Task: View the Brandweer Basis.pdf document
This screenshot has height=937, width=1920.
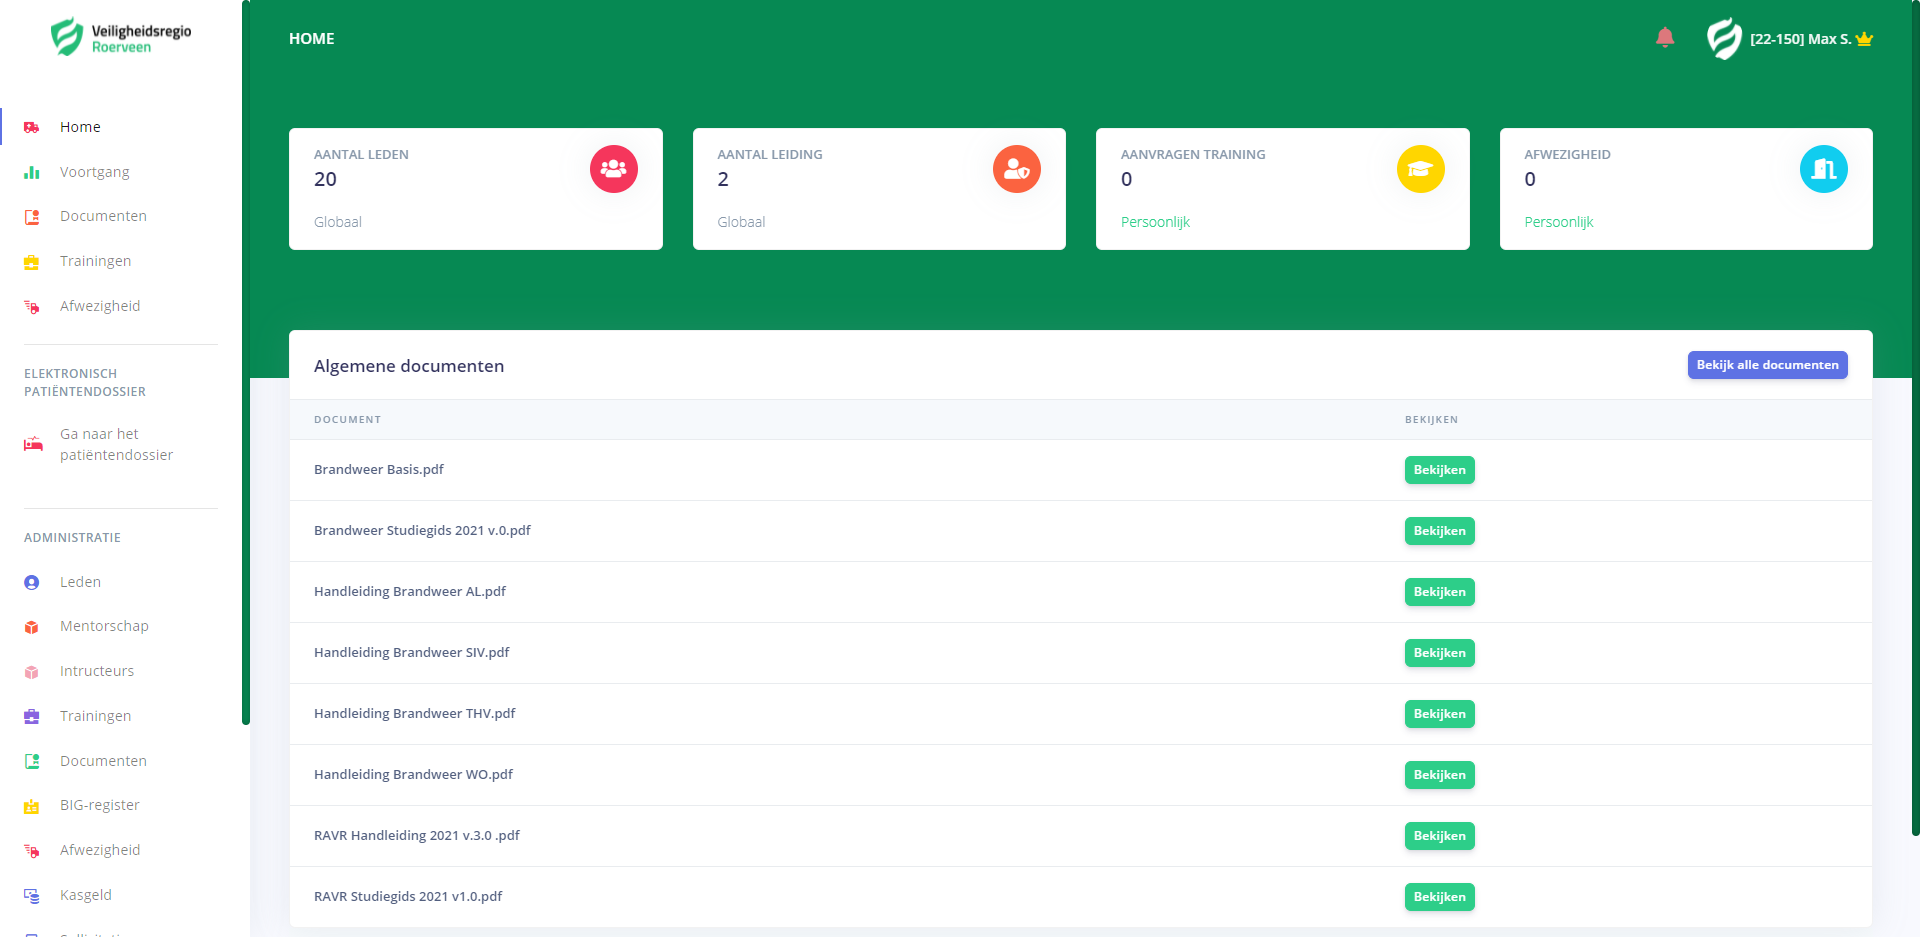Action: coord(1439,470)
